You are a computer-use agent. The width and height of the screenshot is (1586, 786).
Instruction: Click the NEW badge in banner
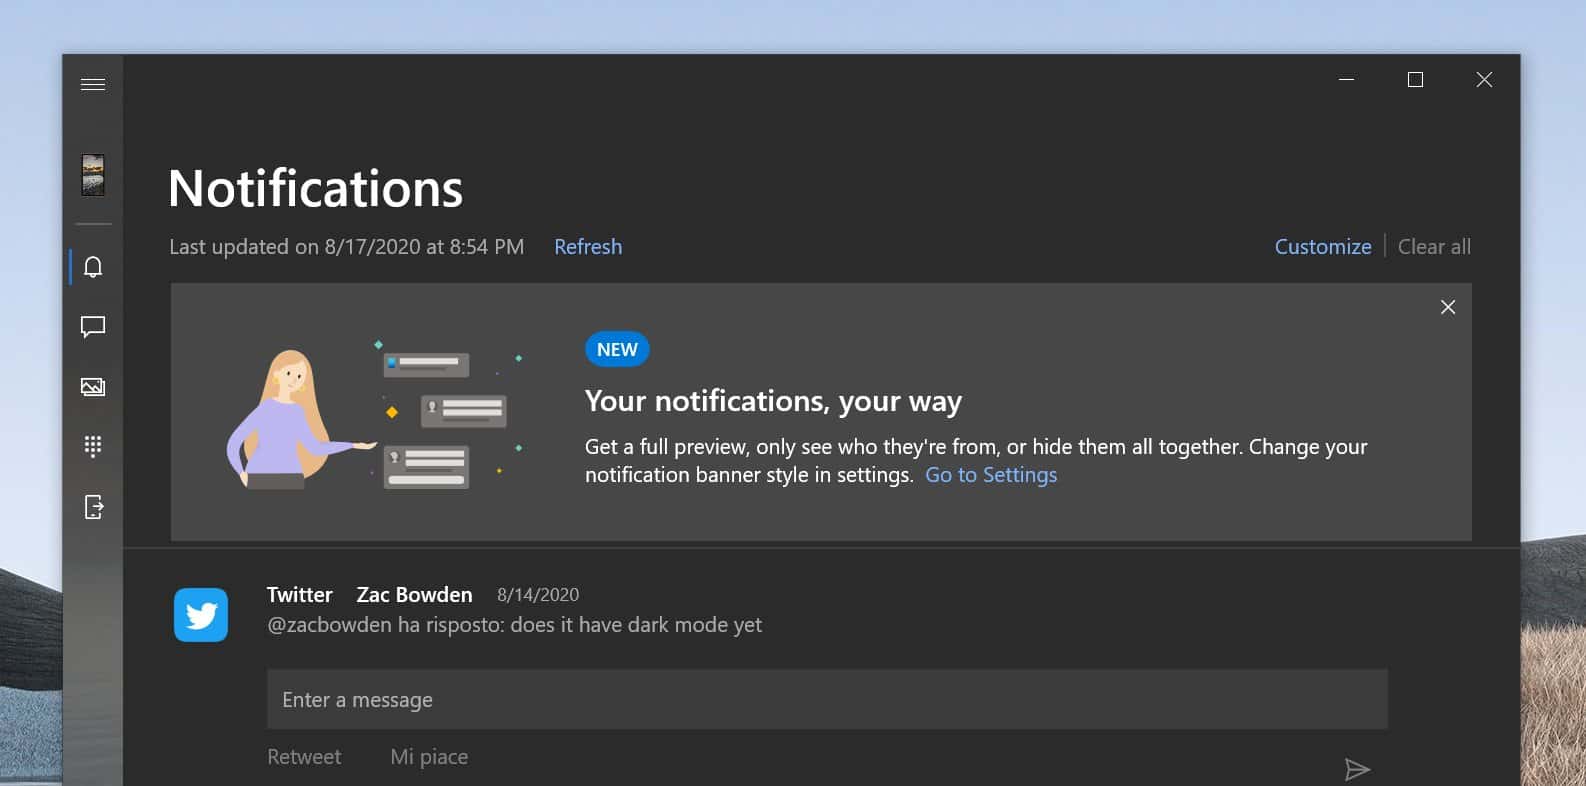(617, 349)
